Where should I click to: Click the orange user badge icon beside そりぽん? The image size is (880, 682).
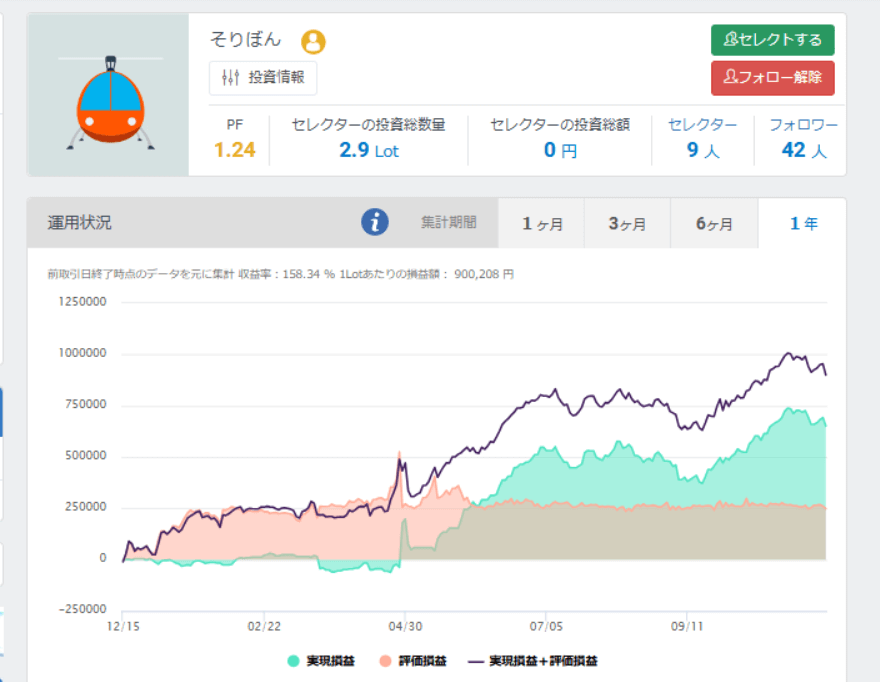(x=313, y=42)
